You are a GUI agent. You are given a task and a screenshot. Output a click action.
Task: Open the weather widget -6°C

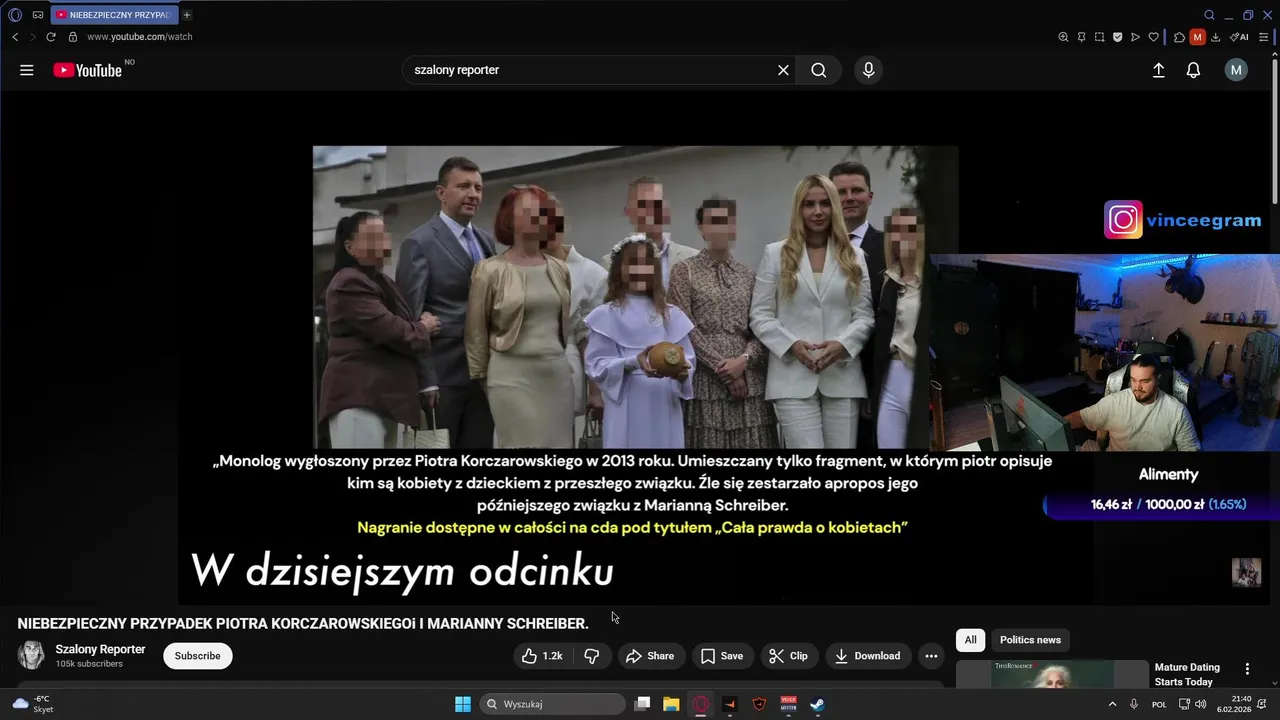coord(32,704)
